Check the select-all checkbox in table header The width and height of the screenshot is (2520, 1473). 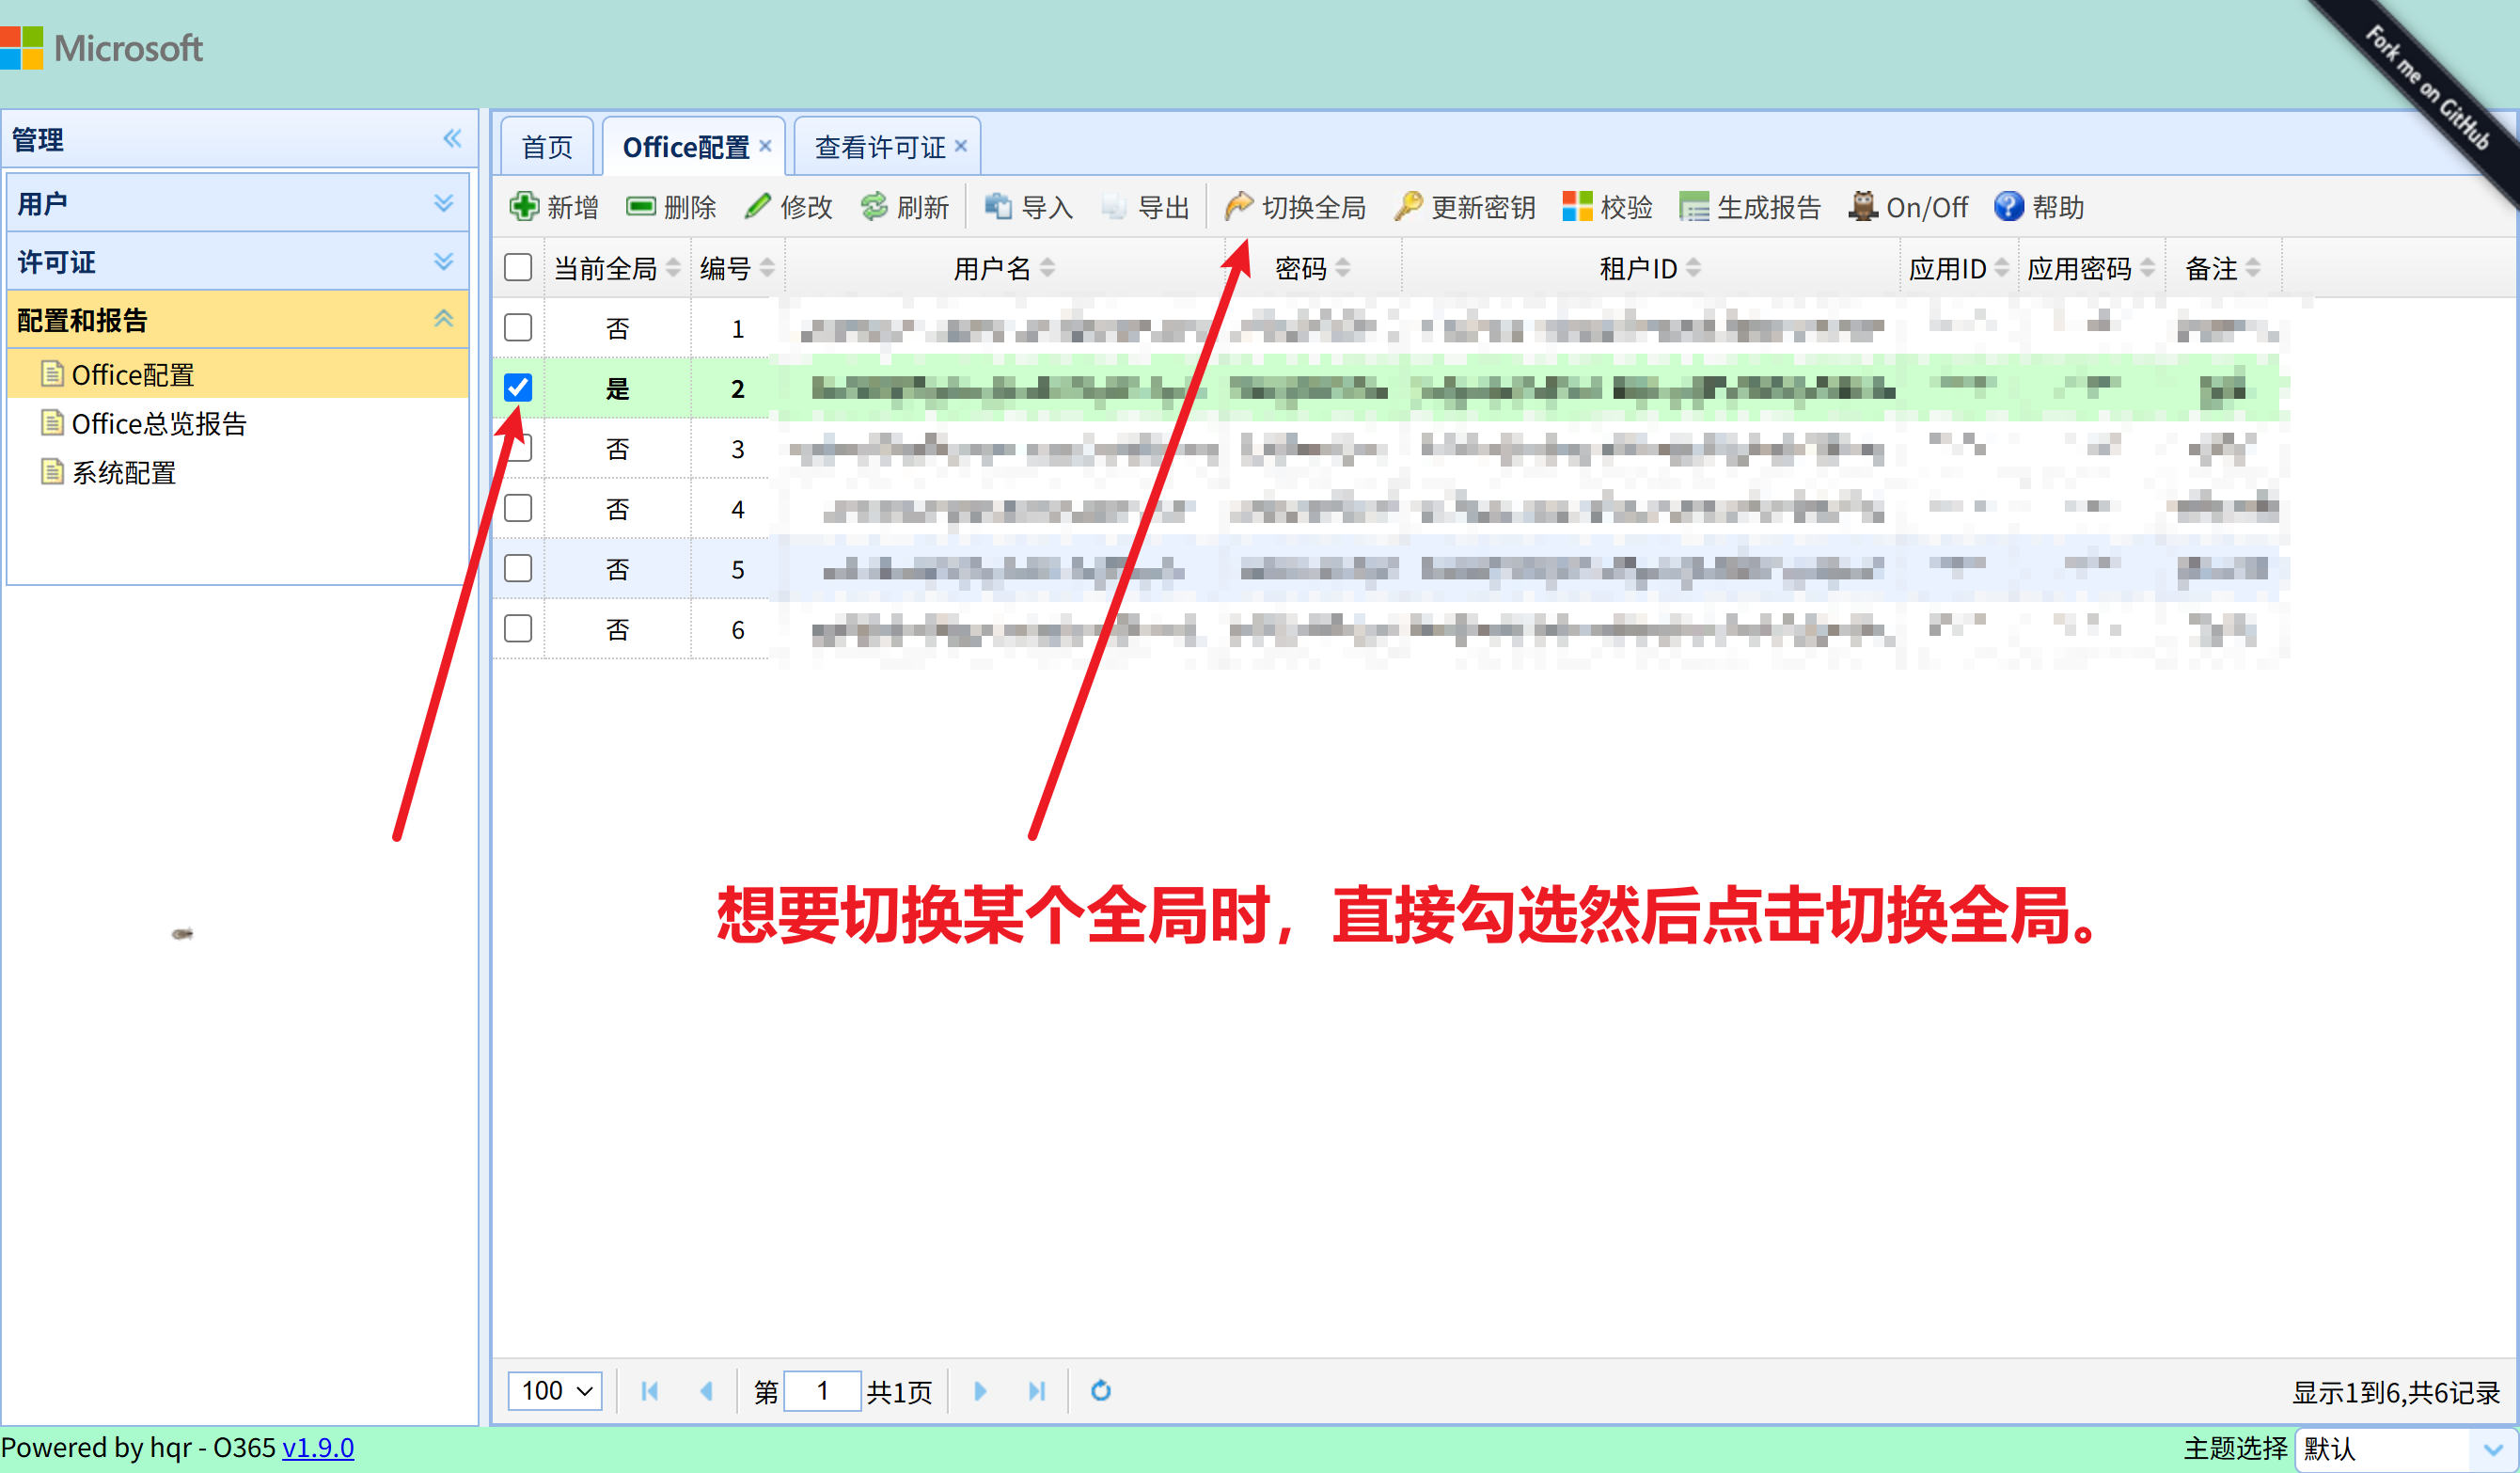point(519,267)
